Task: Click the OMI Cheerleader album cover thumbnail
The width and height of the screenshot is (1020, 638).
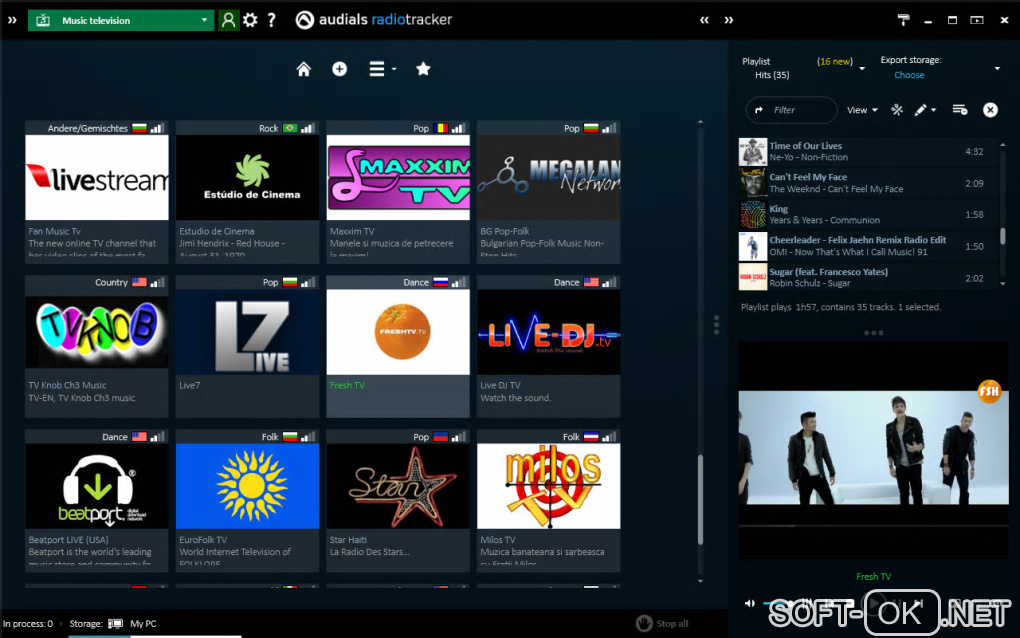Action: tap(753, 246)
